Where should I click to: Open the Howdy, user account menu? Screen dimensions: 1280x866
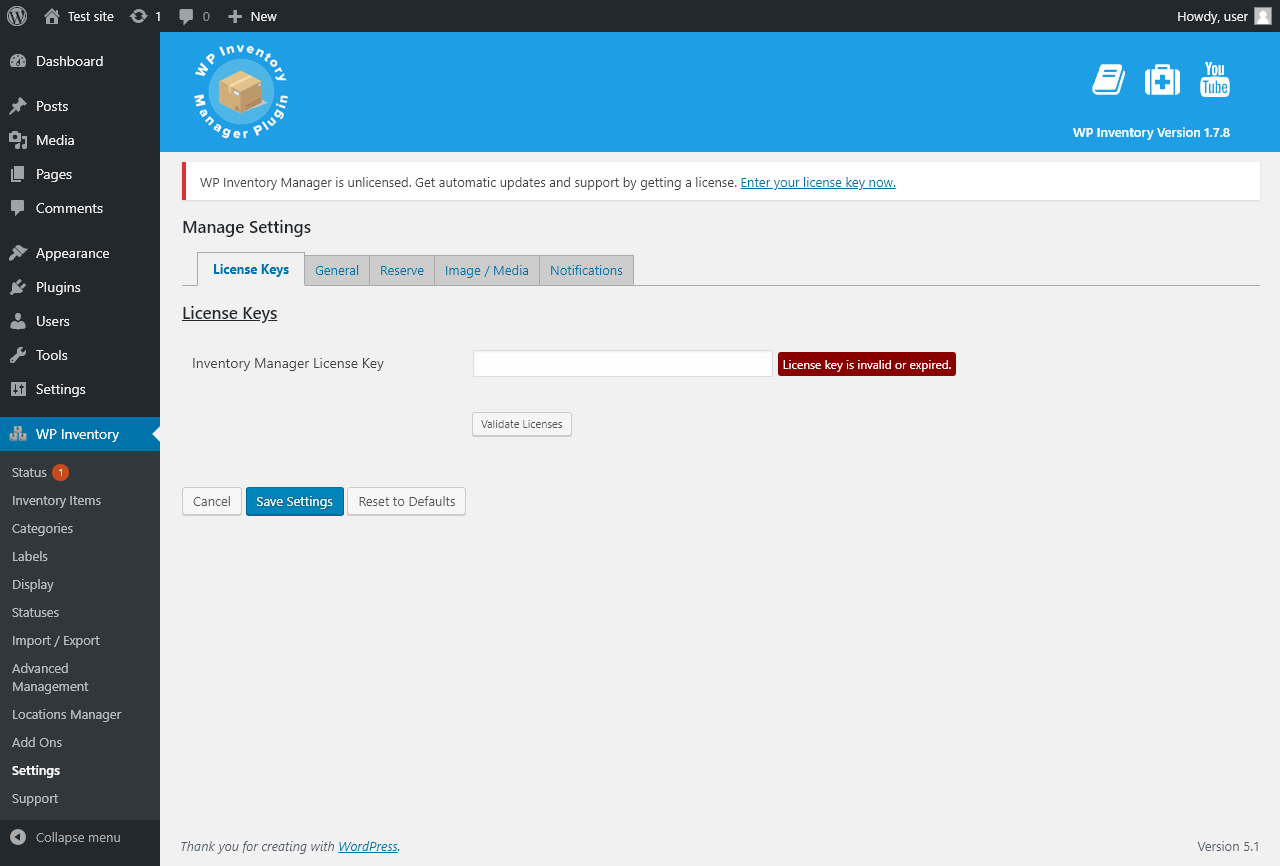click(1224, 16)
